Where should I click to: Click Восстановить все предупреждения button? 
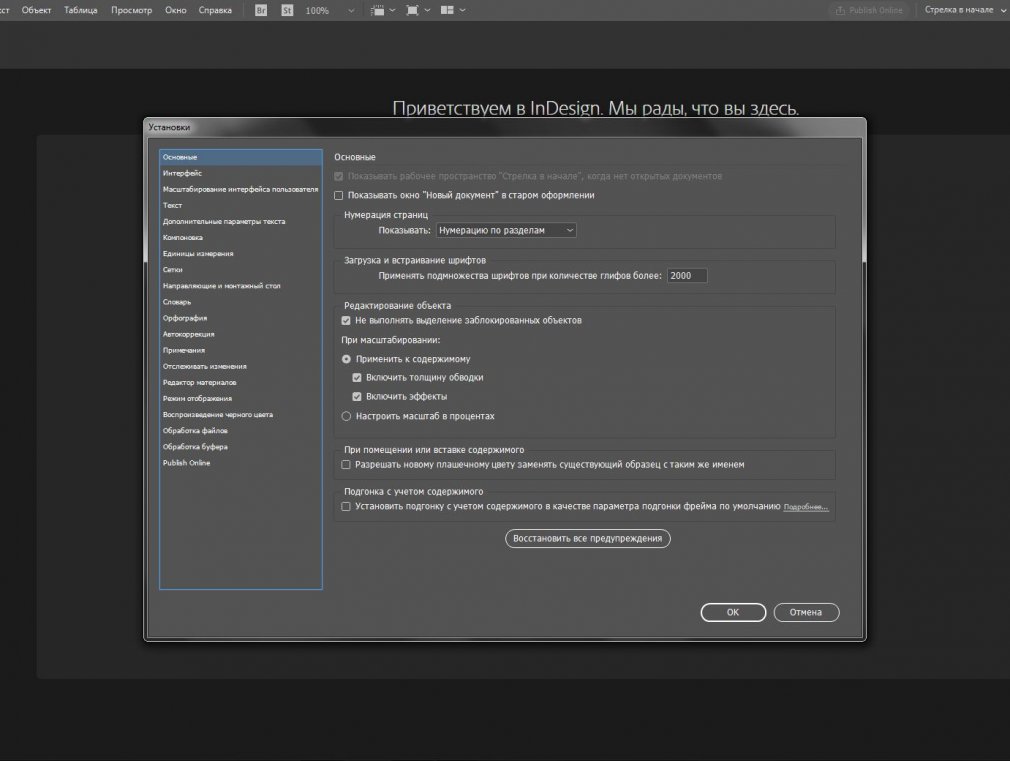(587, 538)
